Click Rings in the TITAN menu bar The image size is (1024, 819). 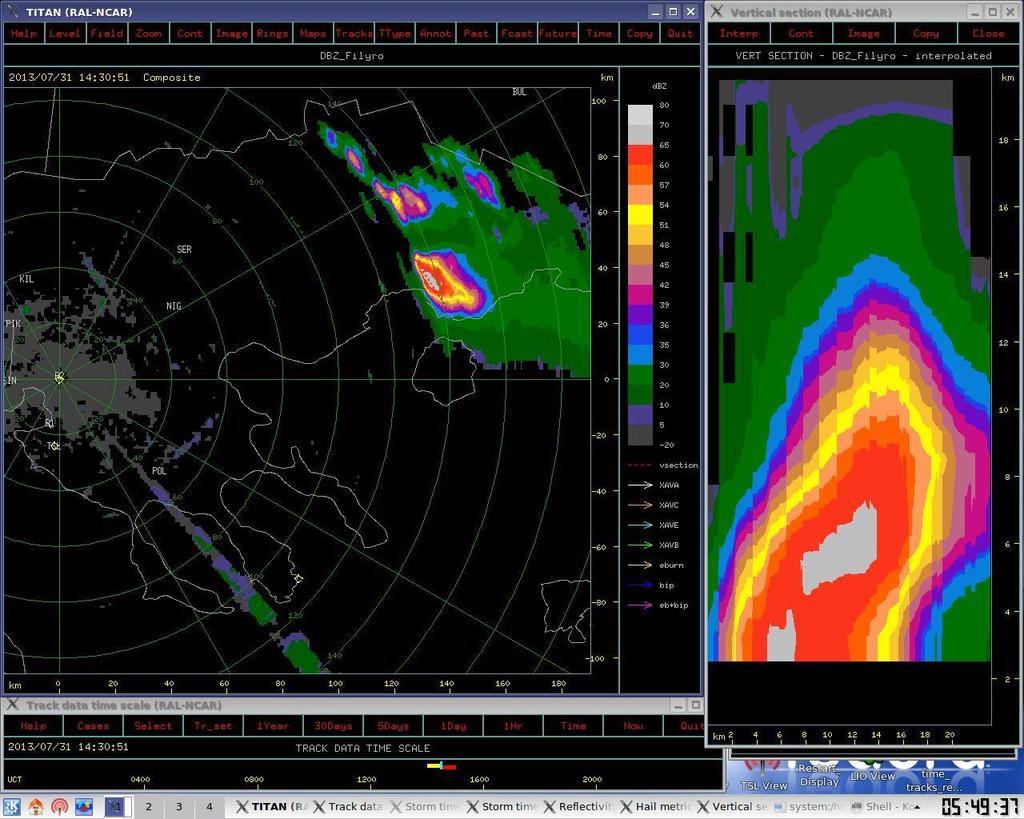click(272, 33)
